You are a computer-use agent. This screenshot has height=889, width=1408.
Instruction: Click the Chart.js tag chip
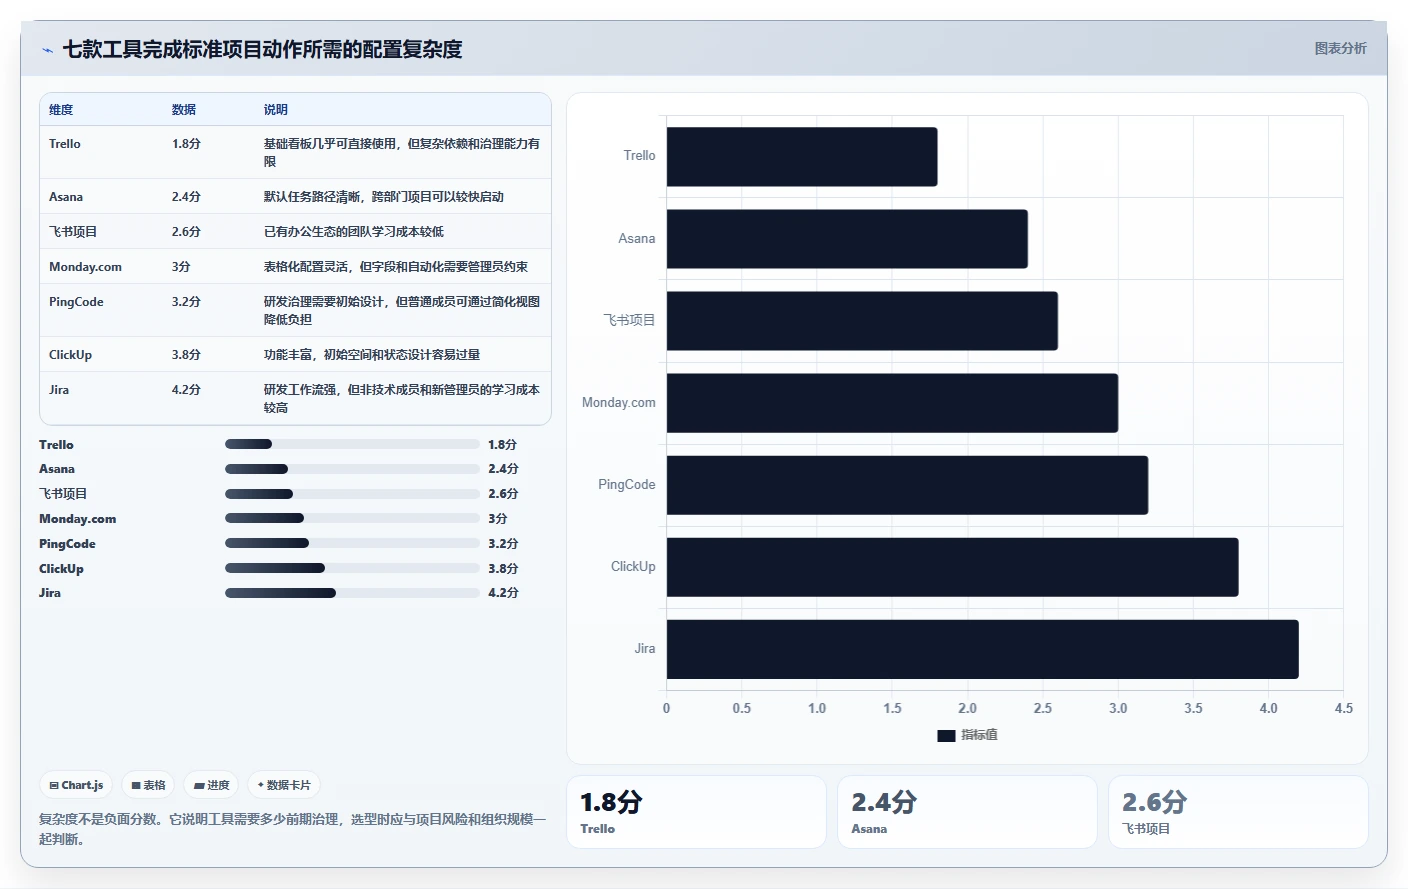[77, 785]
